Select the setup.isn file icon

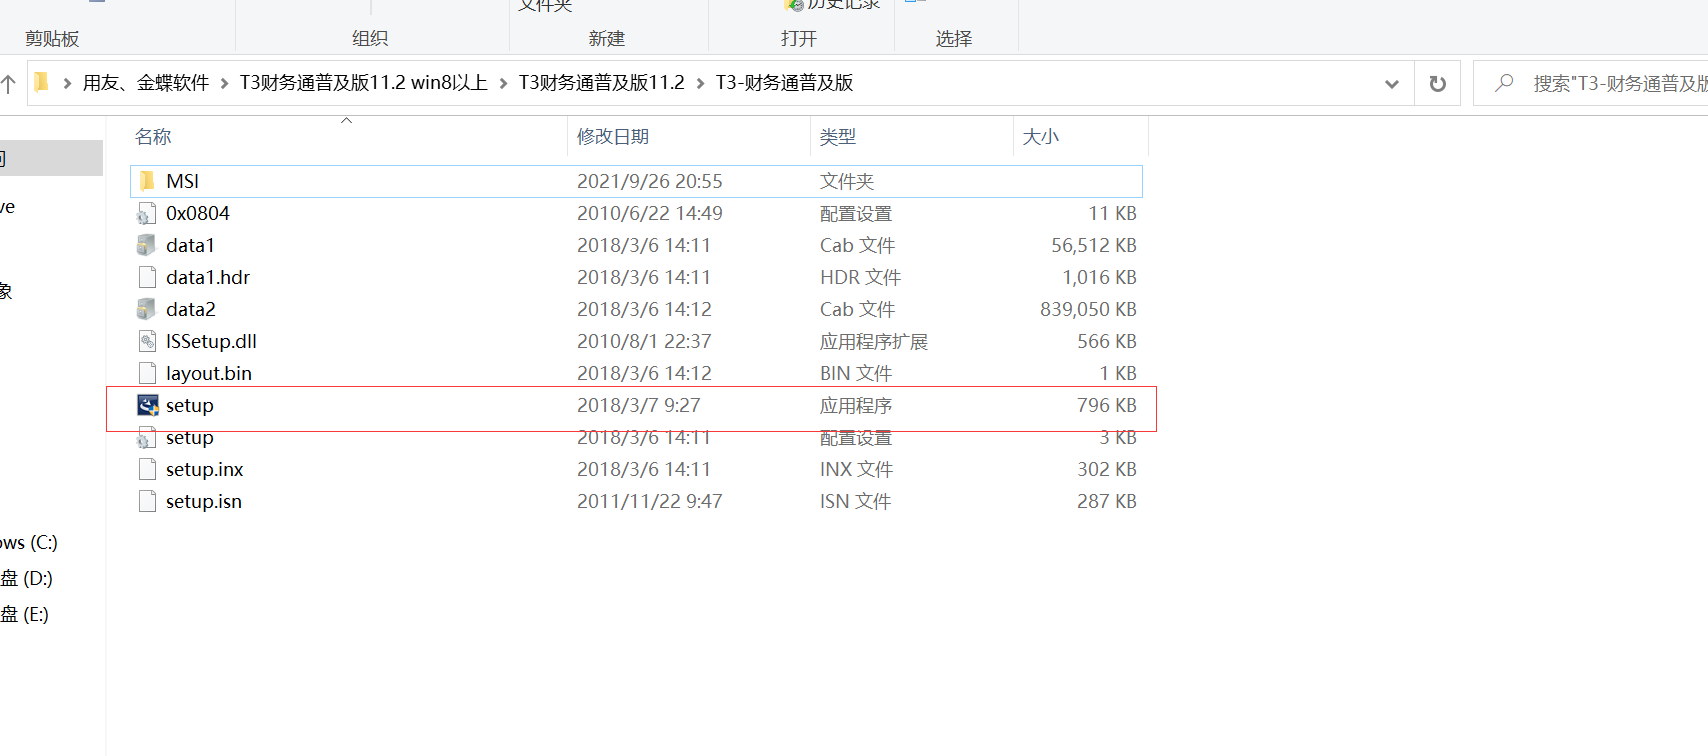click(147, 501)
